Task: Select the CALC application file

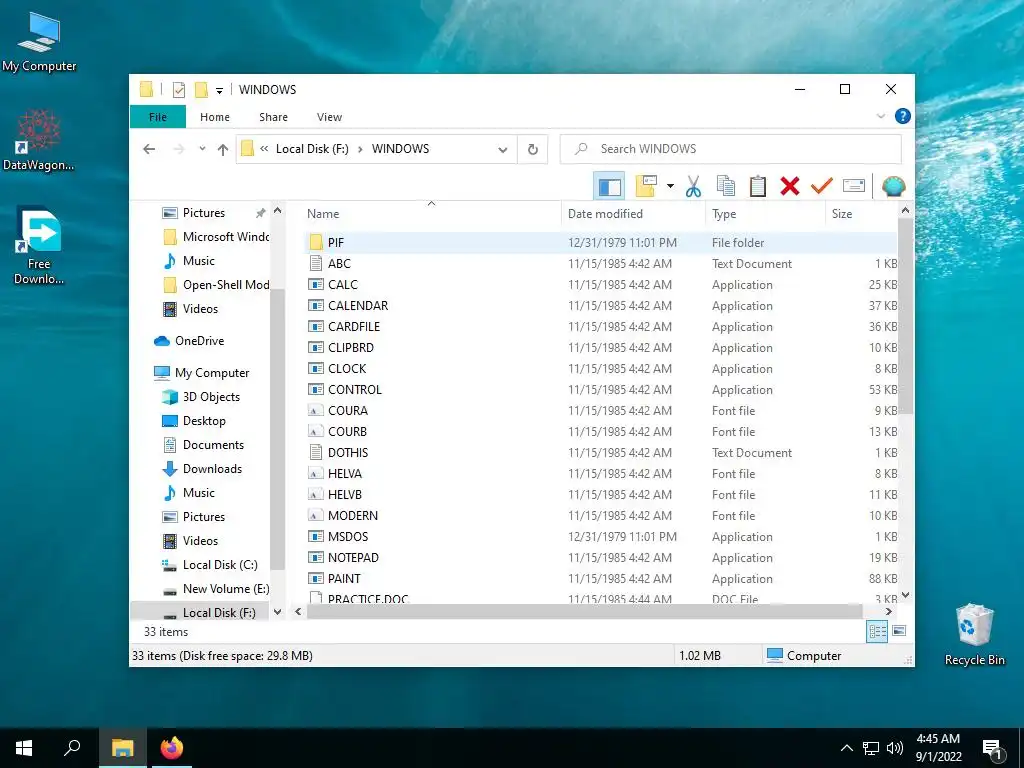Action: 601,285
